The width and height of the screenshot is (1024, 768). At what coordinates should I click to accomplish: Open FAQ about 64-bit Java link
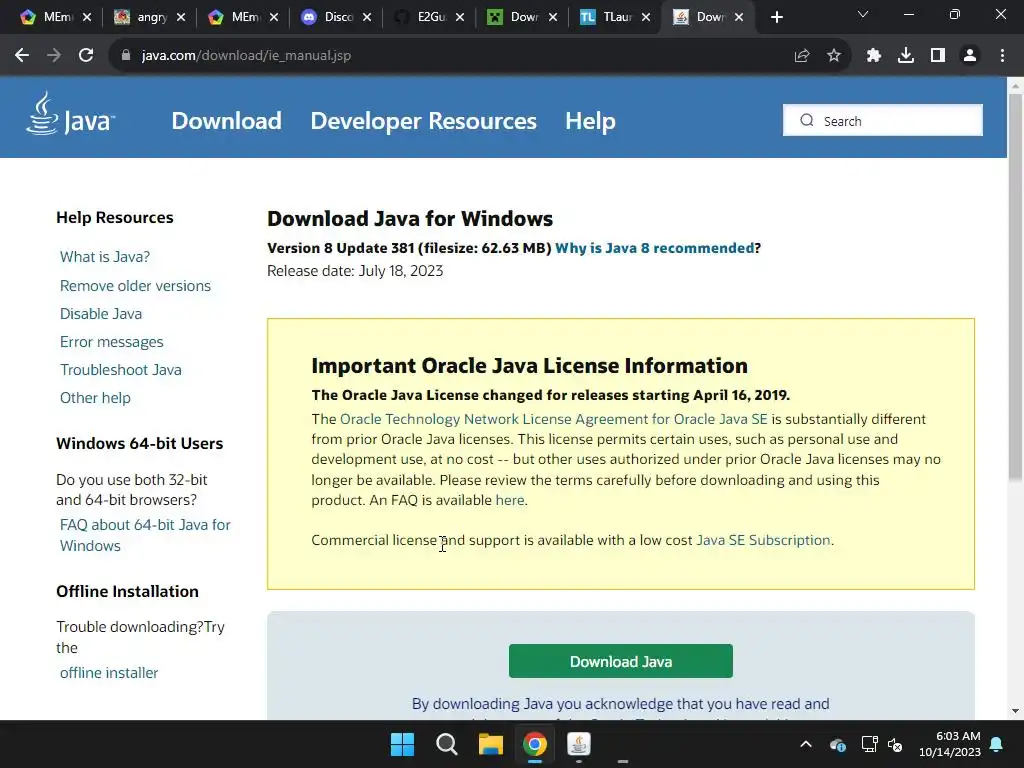(145, 536)
